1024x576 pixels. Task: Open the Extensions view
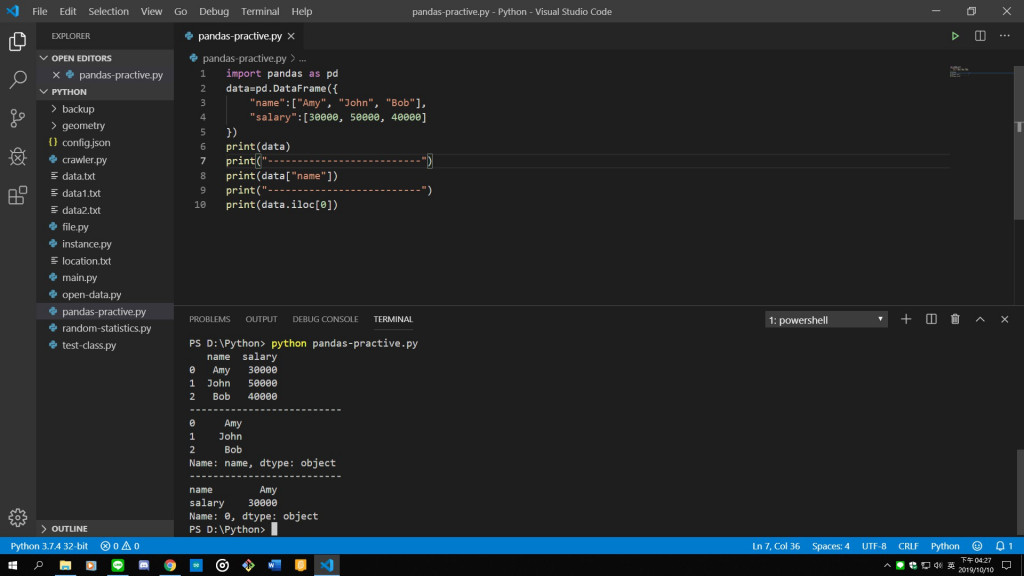pyautogui.click(x=18, y=195)
